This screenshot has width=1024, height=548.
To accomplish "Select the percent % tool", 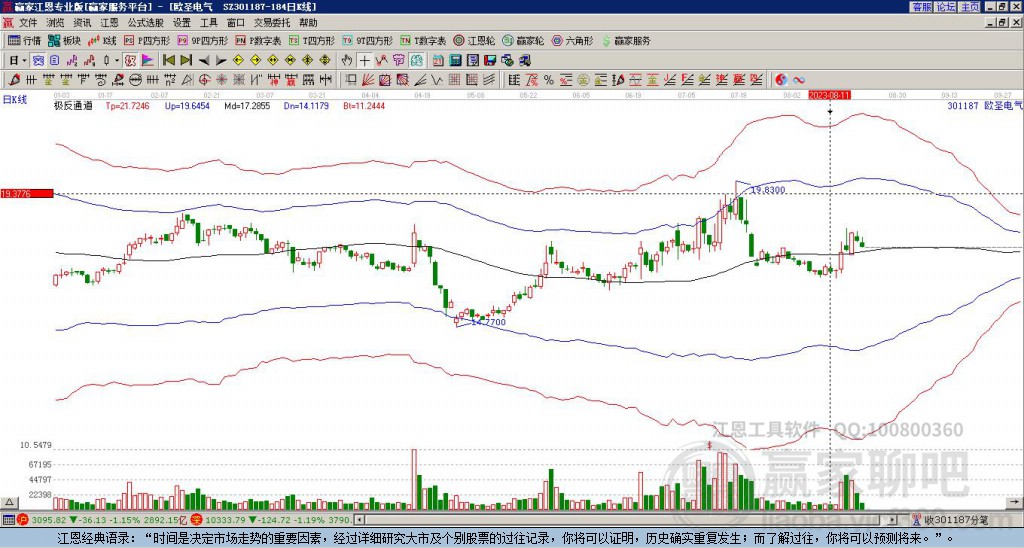I will (x=549, y=80).
